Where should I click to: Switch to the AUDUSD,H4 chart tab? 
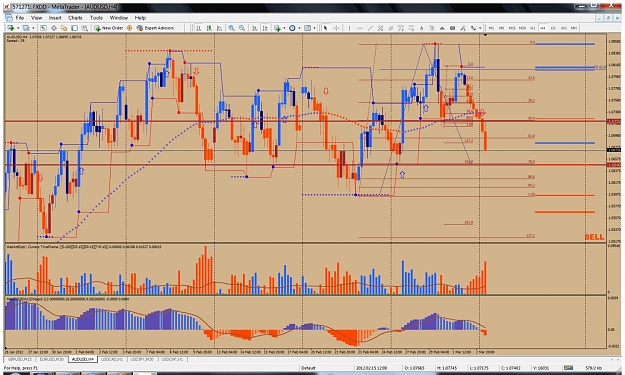click(83, 359)
